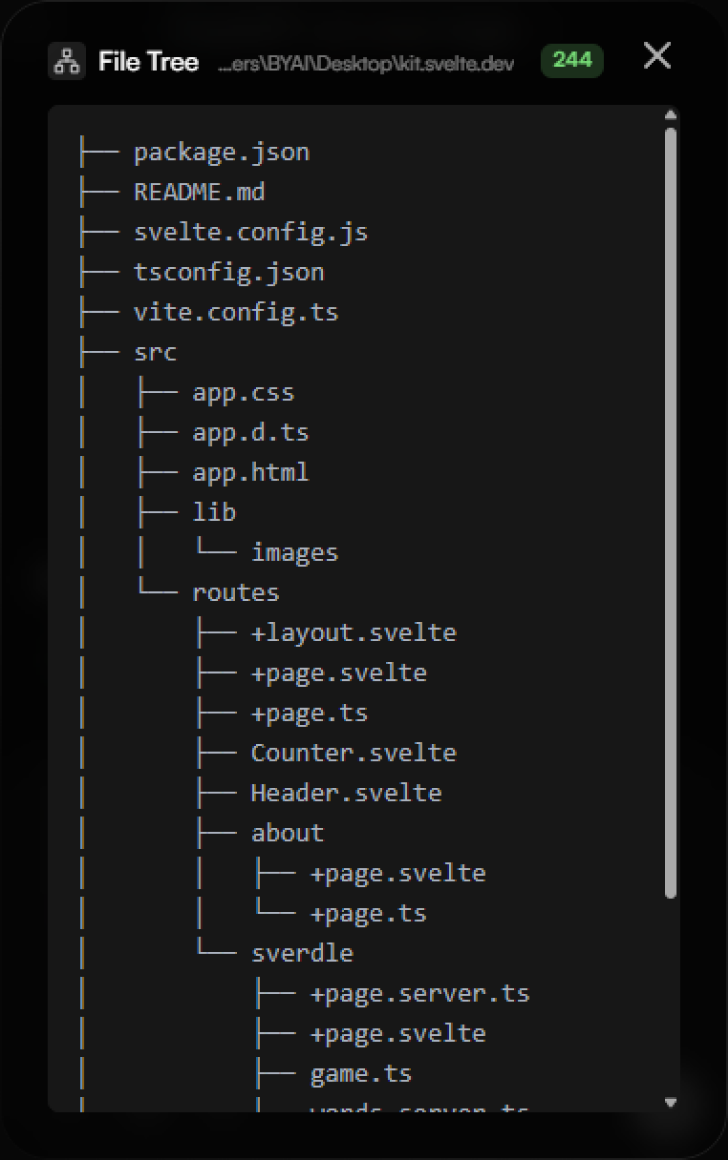The height and width of the screenshot is (1160, 728).
Task: Click the sverdle folder entry
Action: (x=302, y=953)
